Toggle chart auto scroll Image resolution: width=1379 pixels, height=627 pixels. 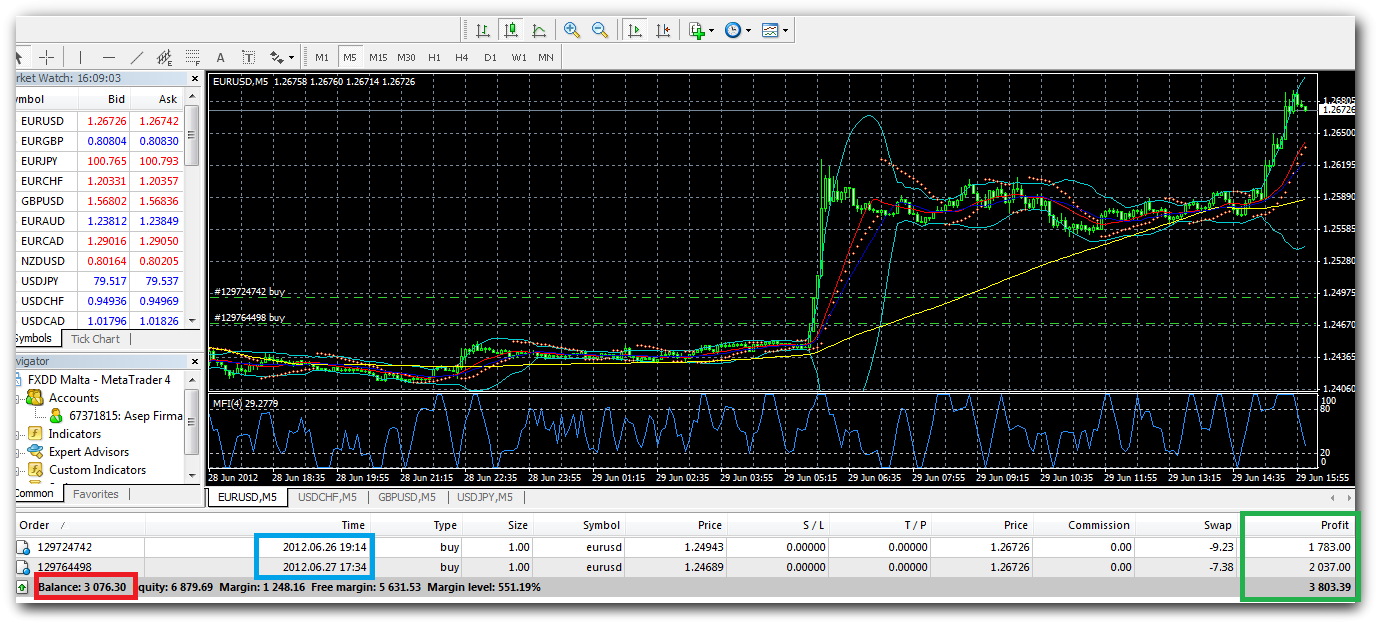click(634, 30)
